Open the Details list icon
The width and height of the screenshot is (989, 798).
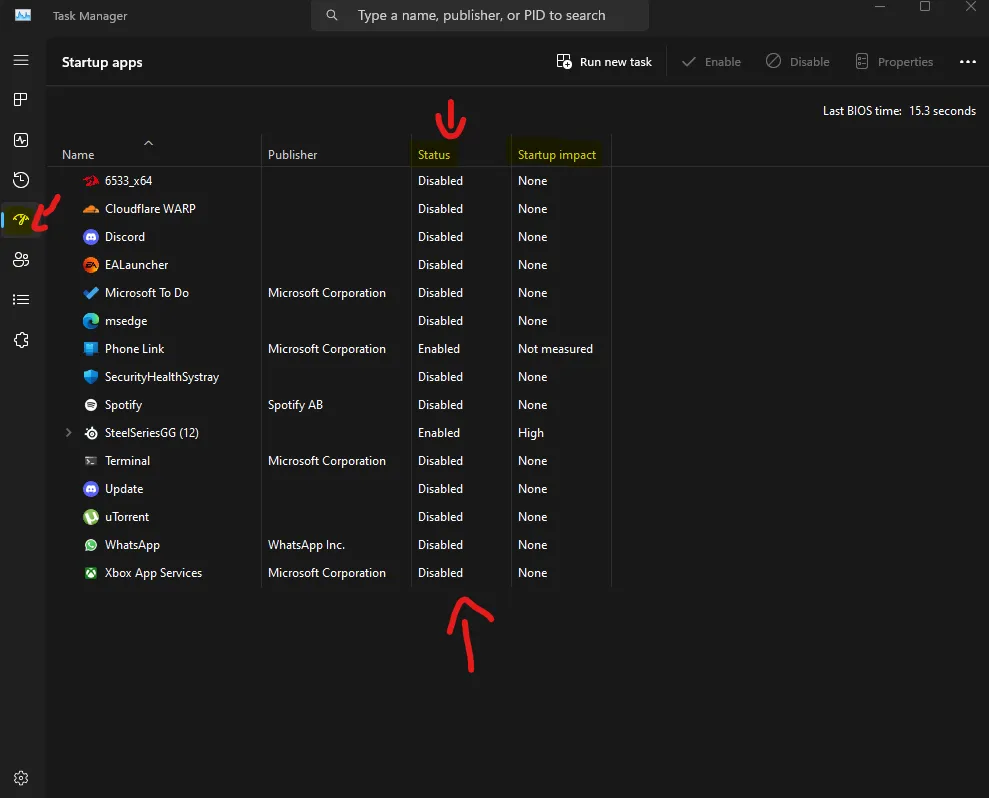pos(21,300)
